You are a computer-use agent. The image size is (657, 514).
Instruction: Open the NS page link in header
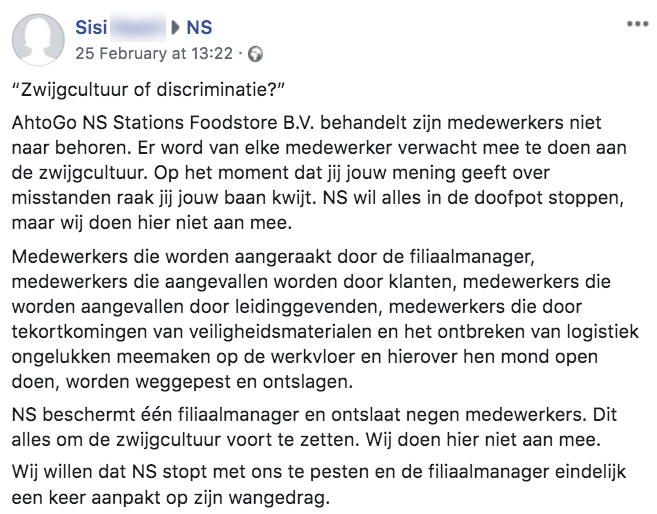[x=200, y=26]
